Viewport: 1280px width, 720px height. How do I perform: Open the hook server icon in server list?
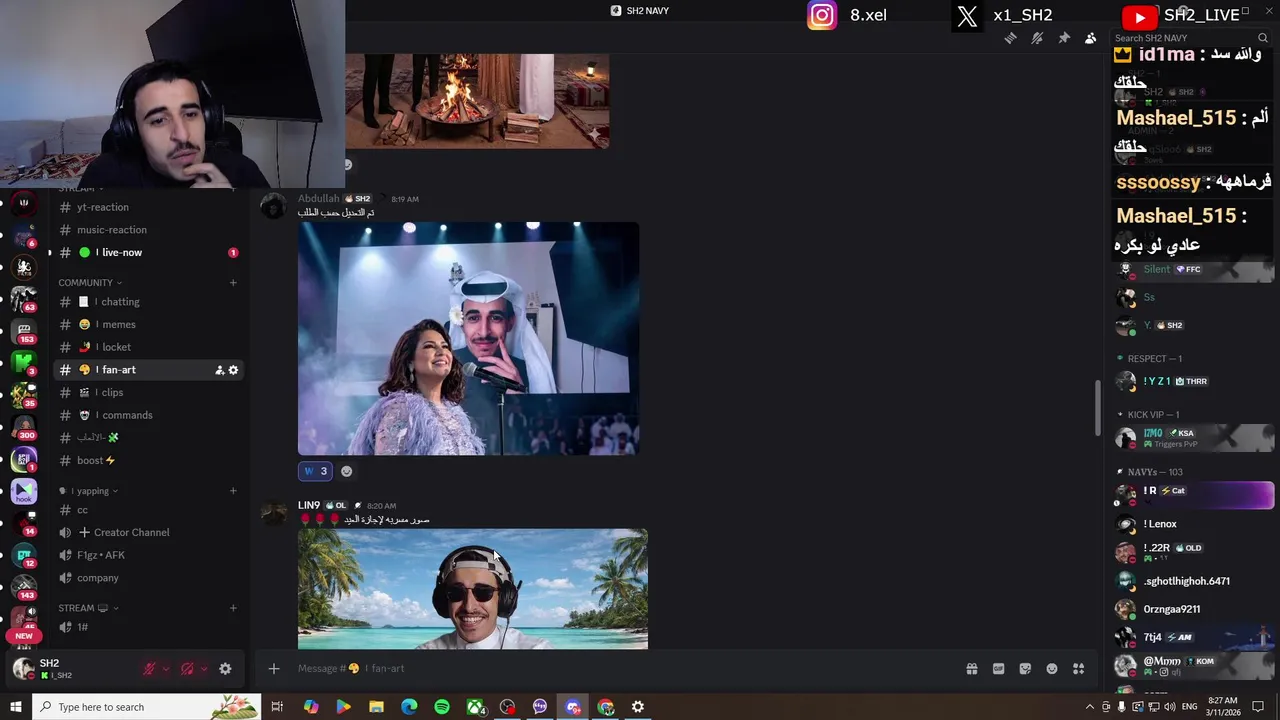(24, 491)
